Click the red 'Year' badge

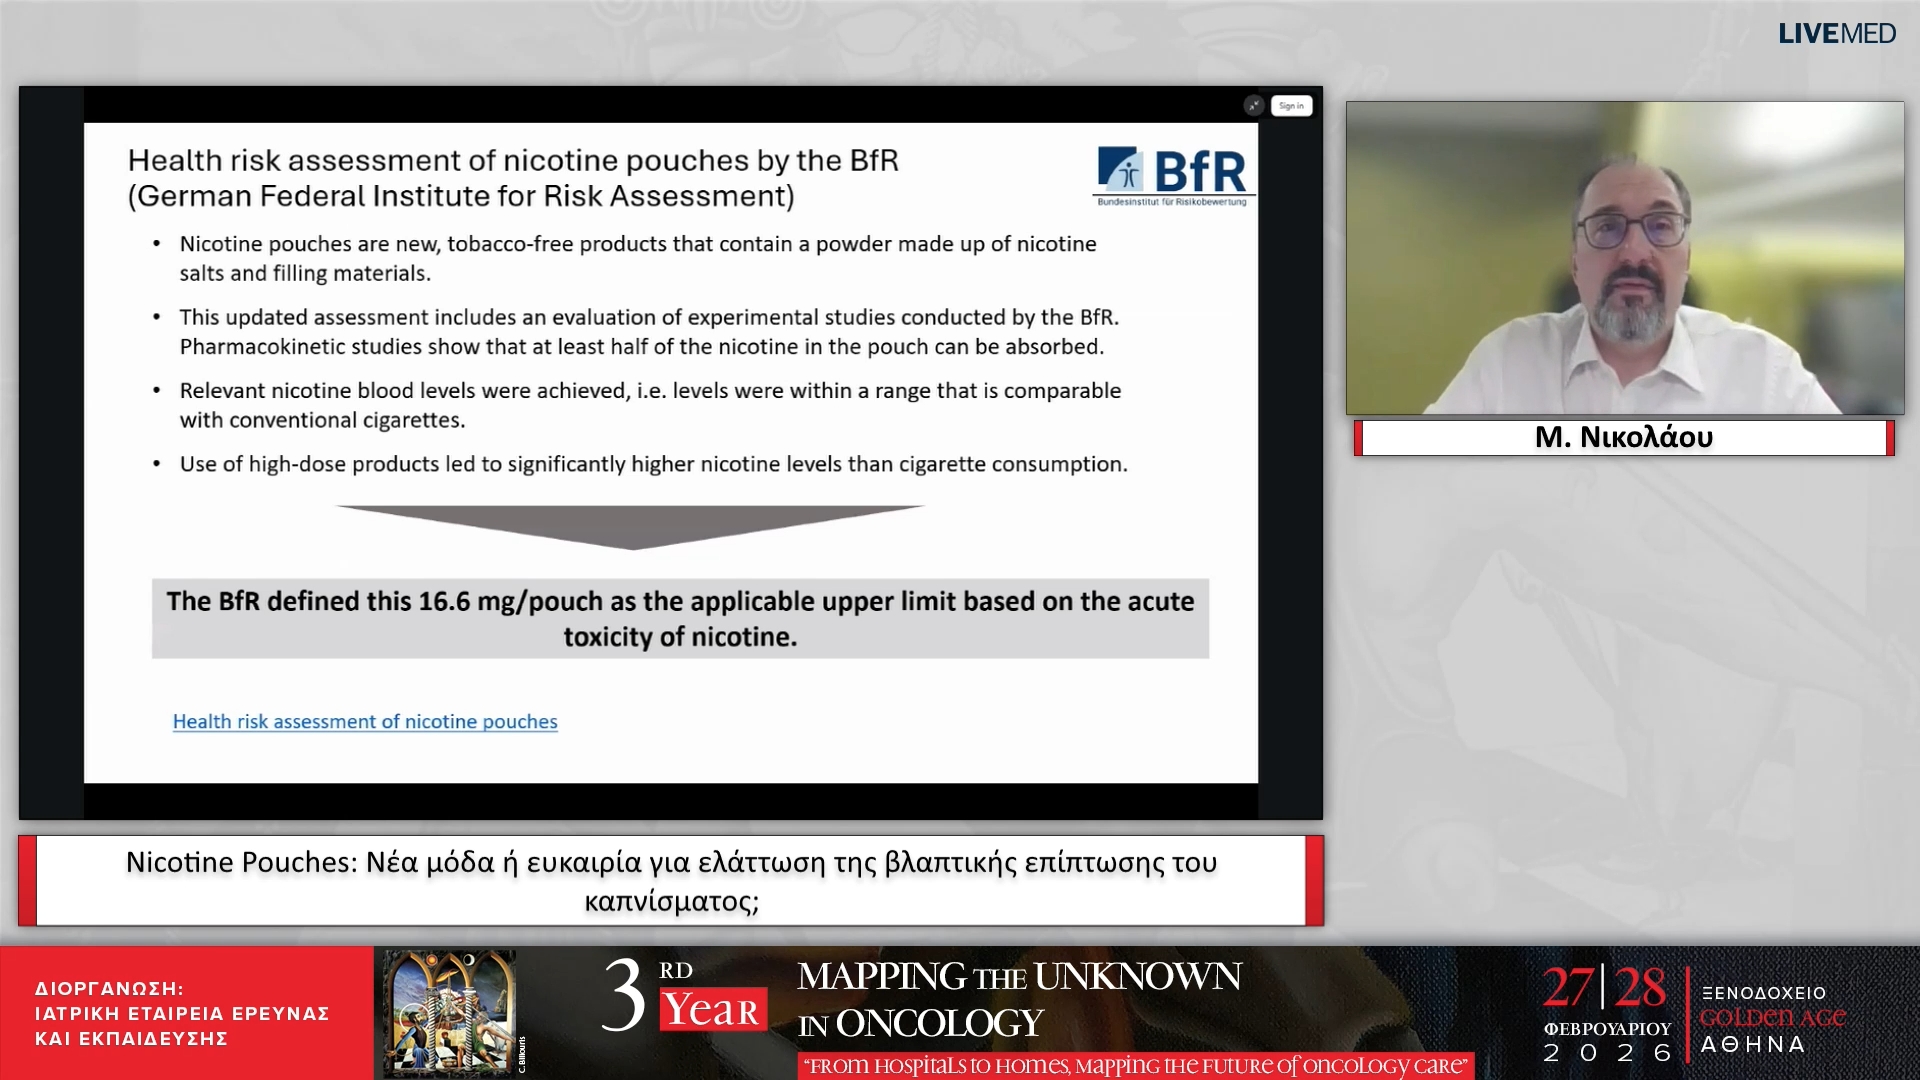pyautogui.click(x=712, y=1010)
